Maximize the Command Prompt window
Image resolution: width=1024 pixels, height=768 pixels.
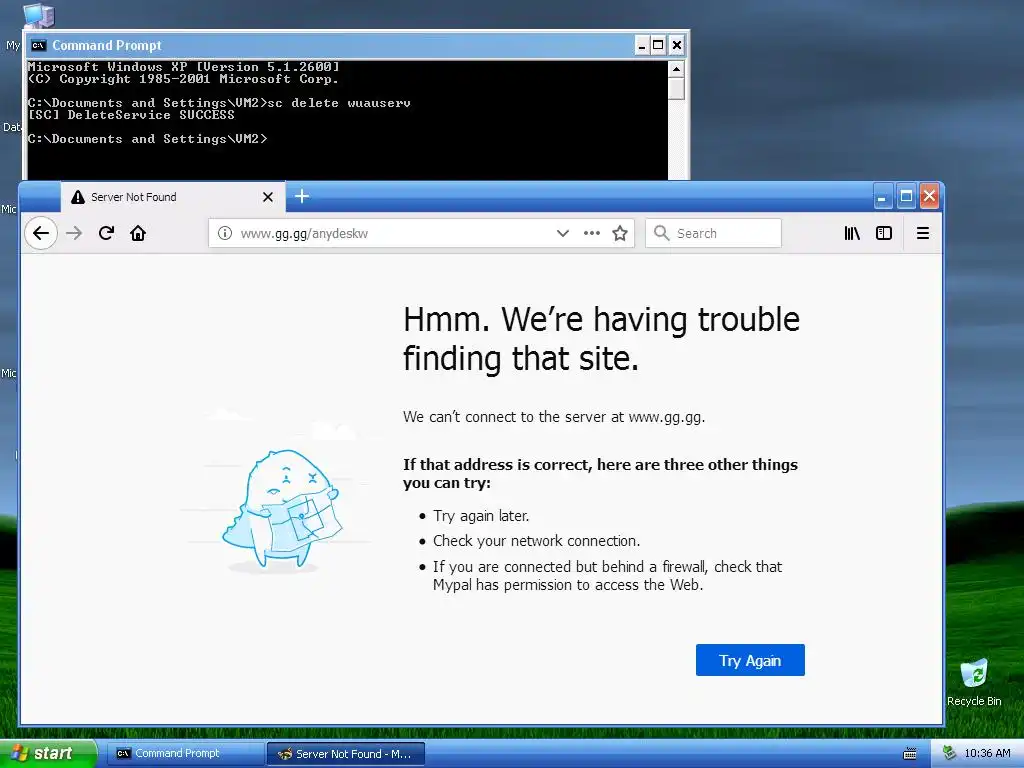pyautogui.click(x=658, y=45)
